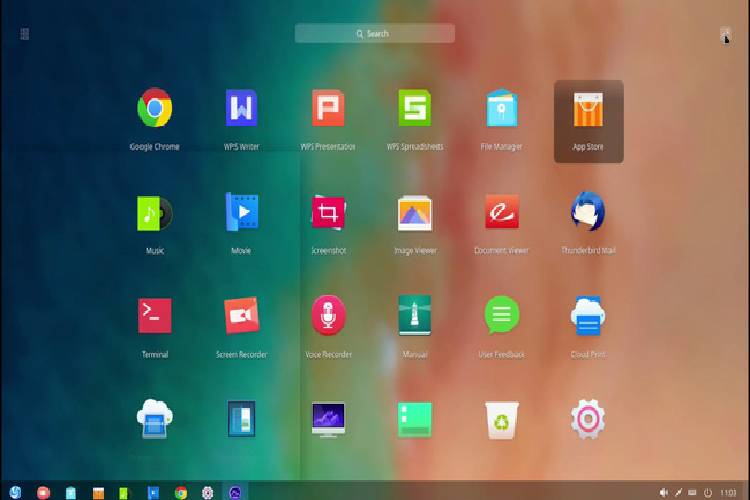750x500 pixels.
Task: Launch Thunderbird Mail
Action: click(x=588, y=211)
